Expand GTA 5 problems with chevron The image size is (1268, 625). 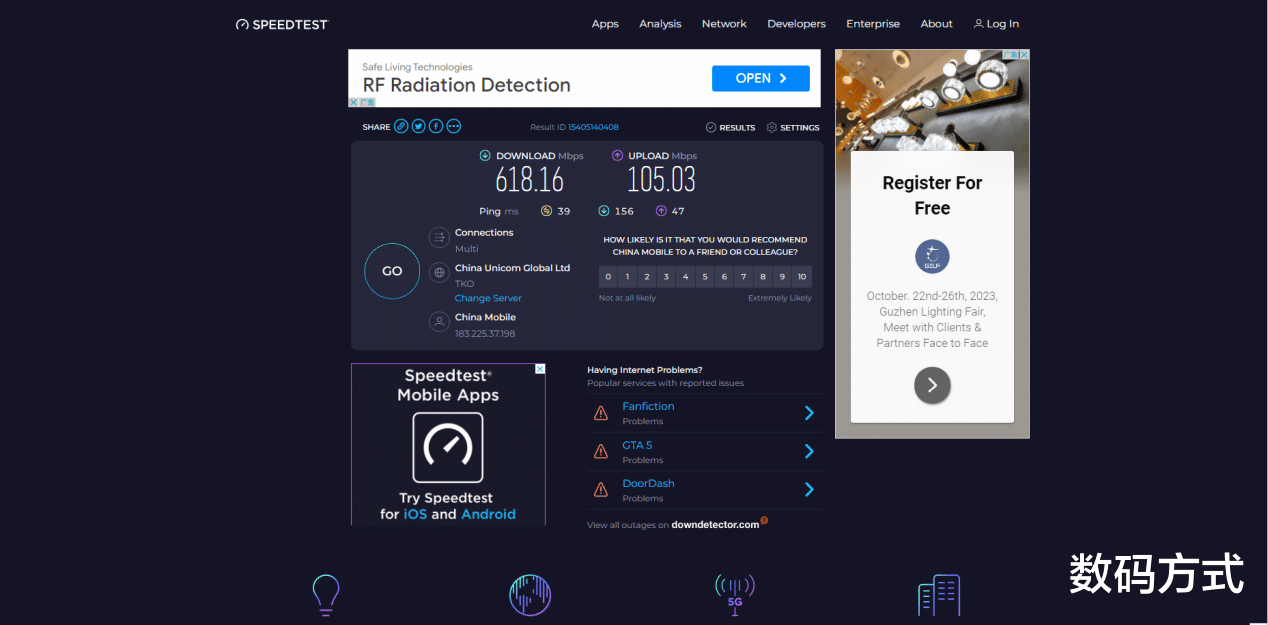[809, 451]
